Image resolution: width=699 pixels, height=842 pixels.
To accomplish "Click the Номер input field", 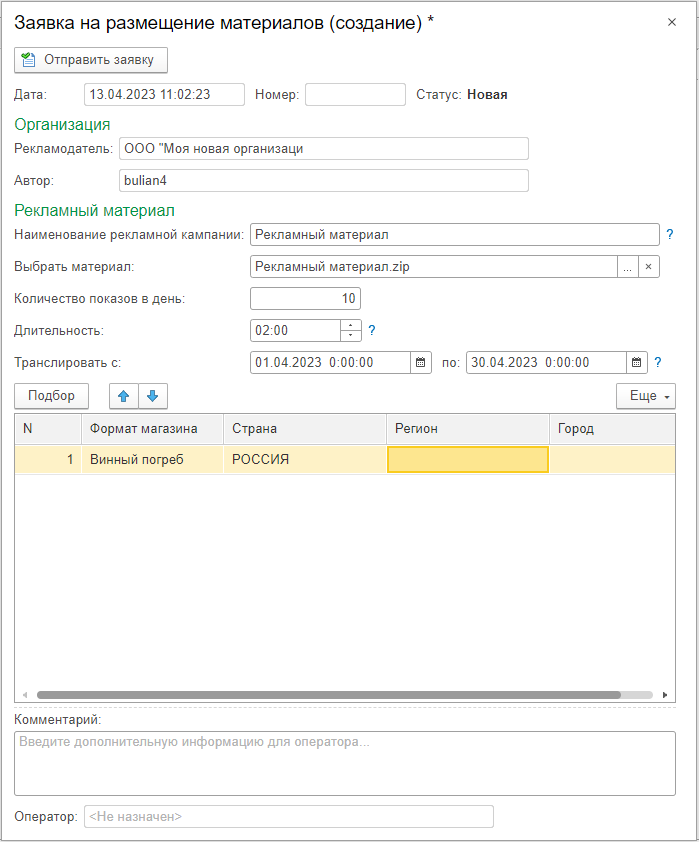I will (355, 95).
